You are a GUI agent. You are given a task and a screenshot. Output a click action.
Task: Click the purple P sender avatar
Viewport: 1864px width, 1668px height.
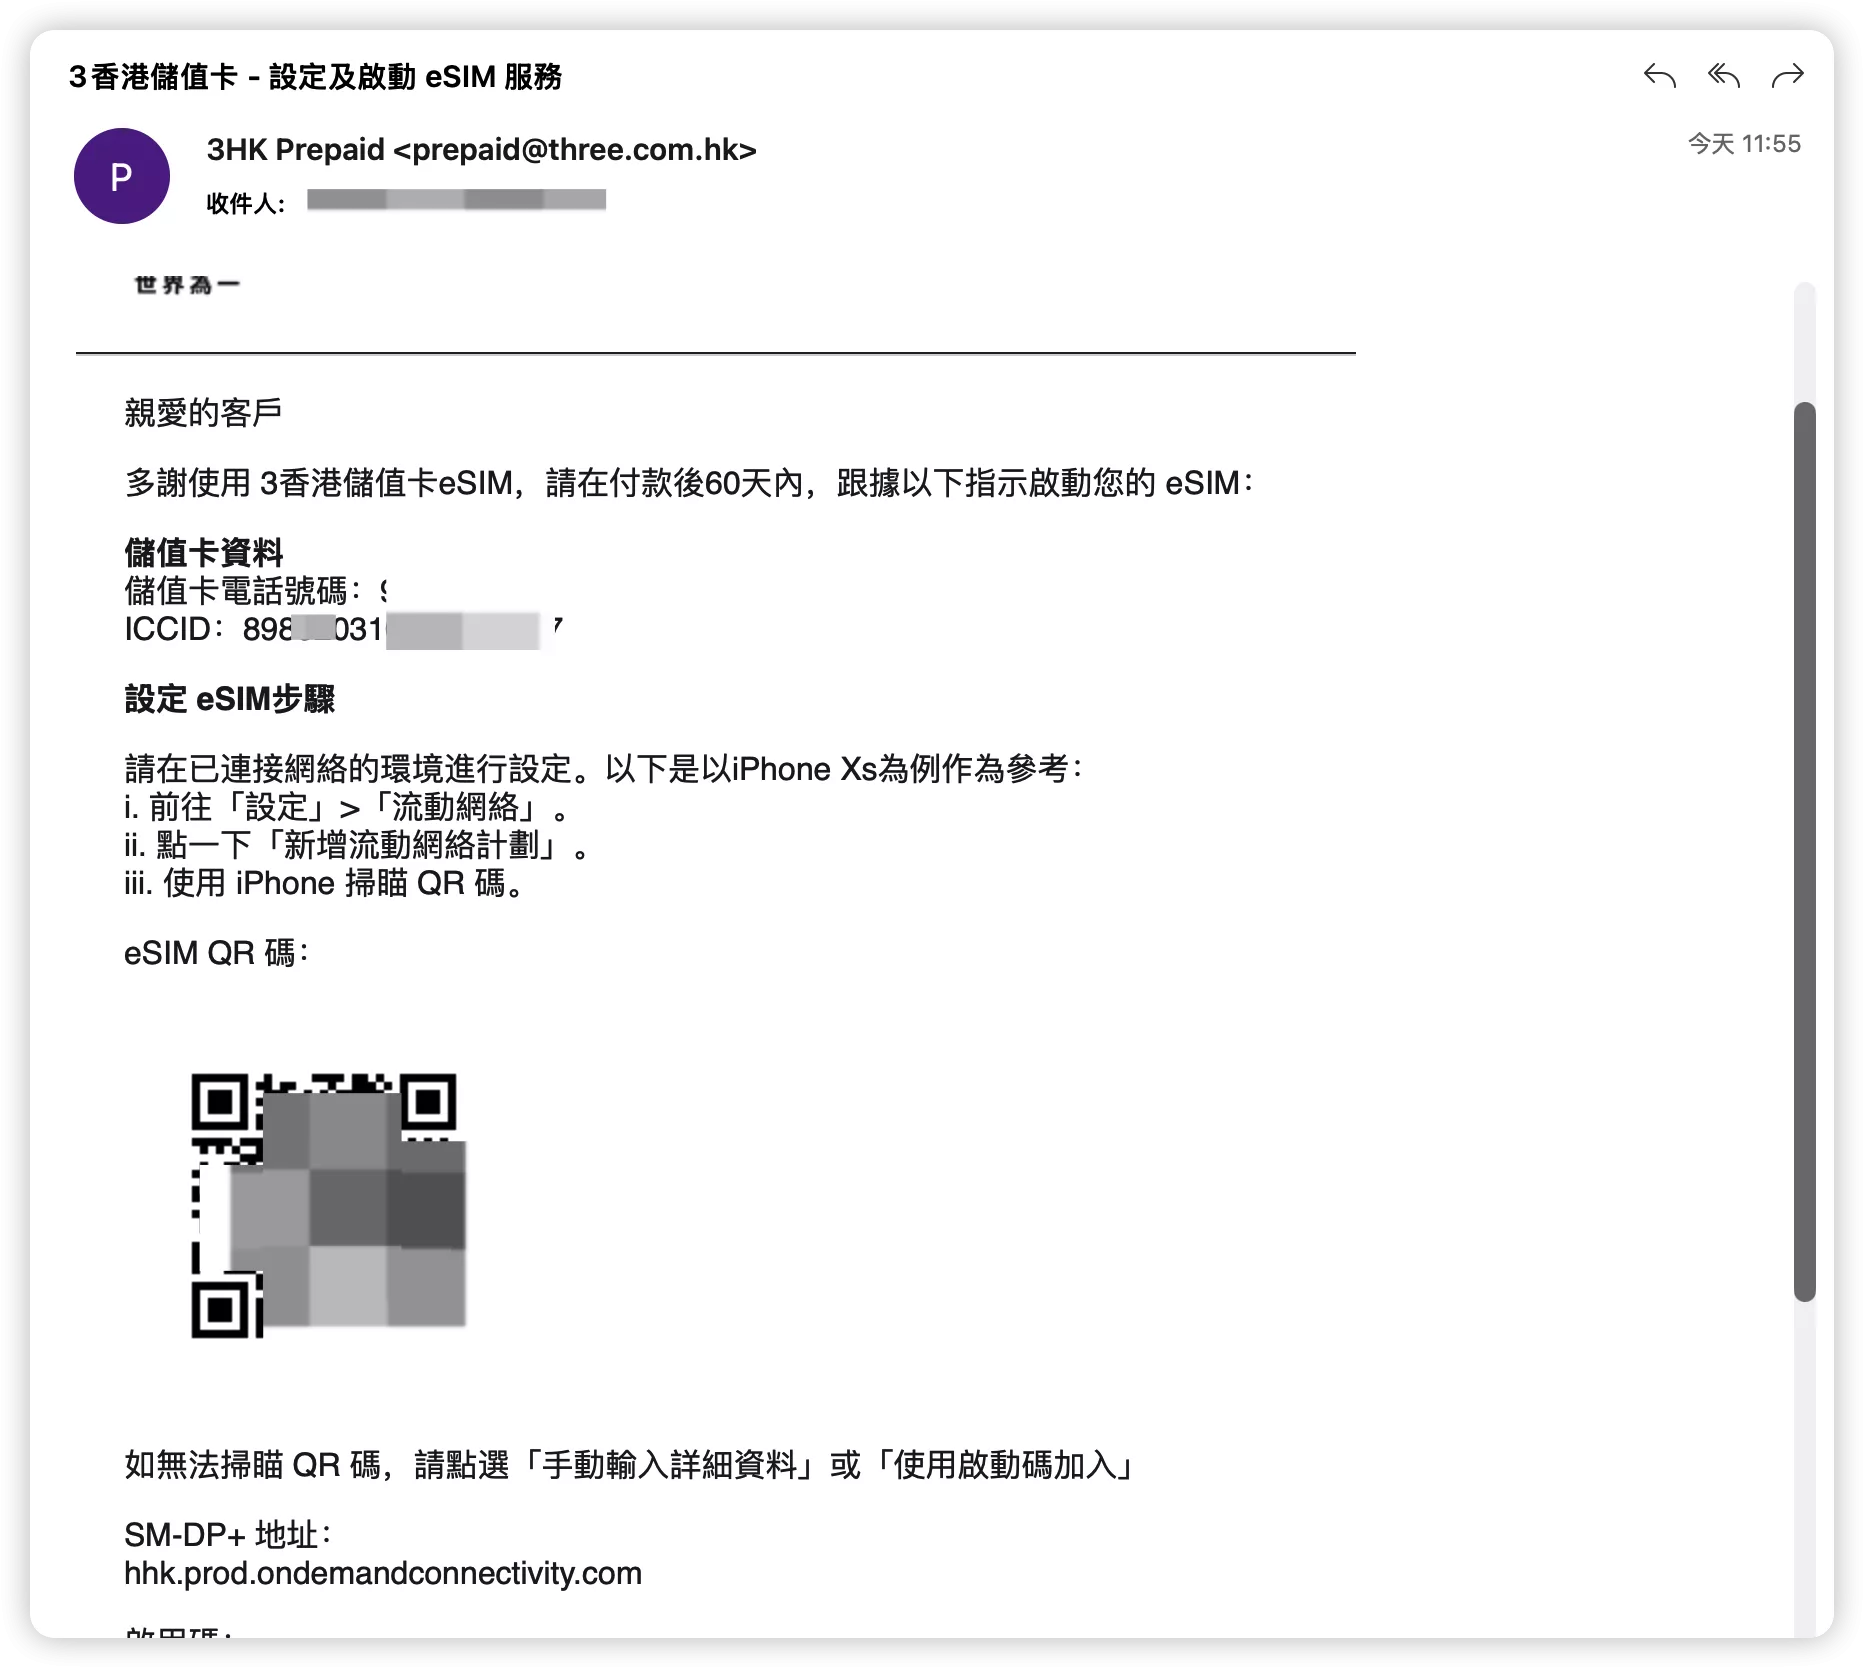pos(122,176)
